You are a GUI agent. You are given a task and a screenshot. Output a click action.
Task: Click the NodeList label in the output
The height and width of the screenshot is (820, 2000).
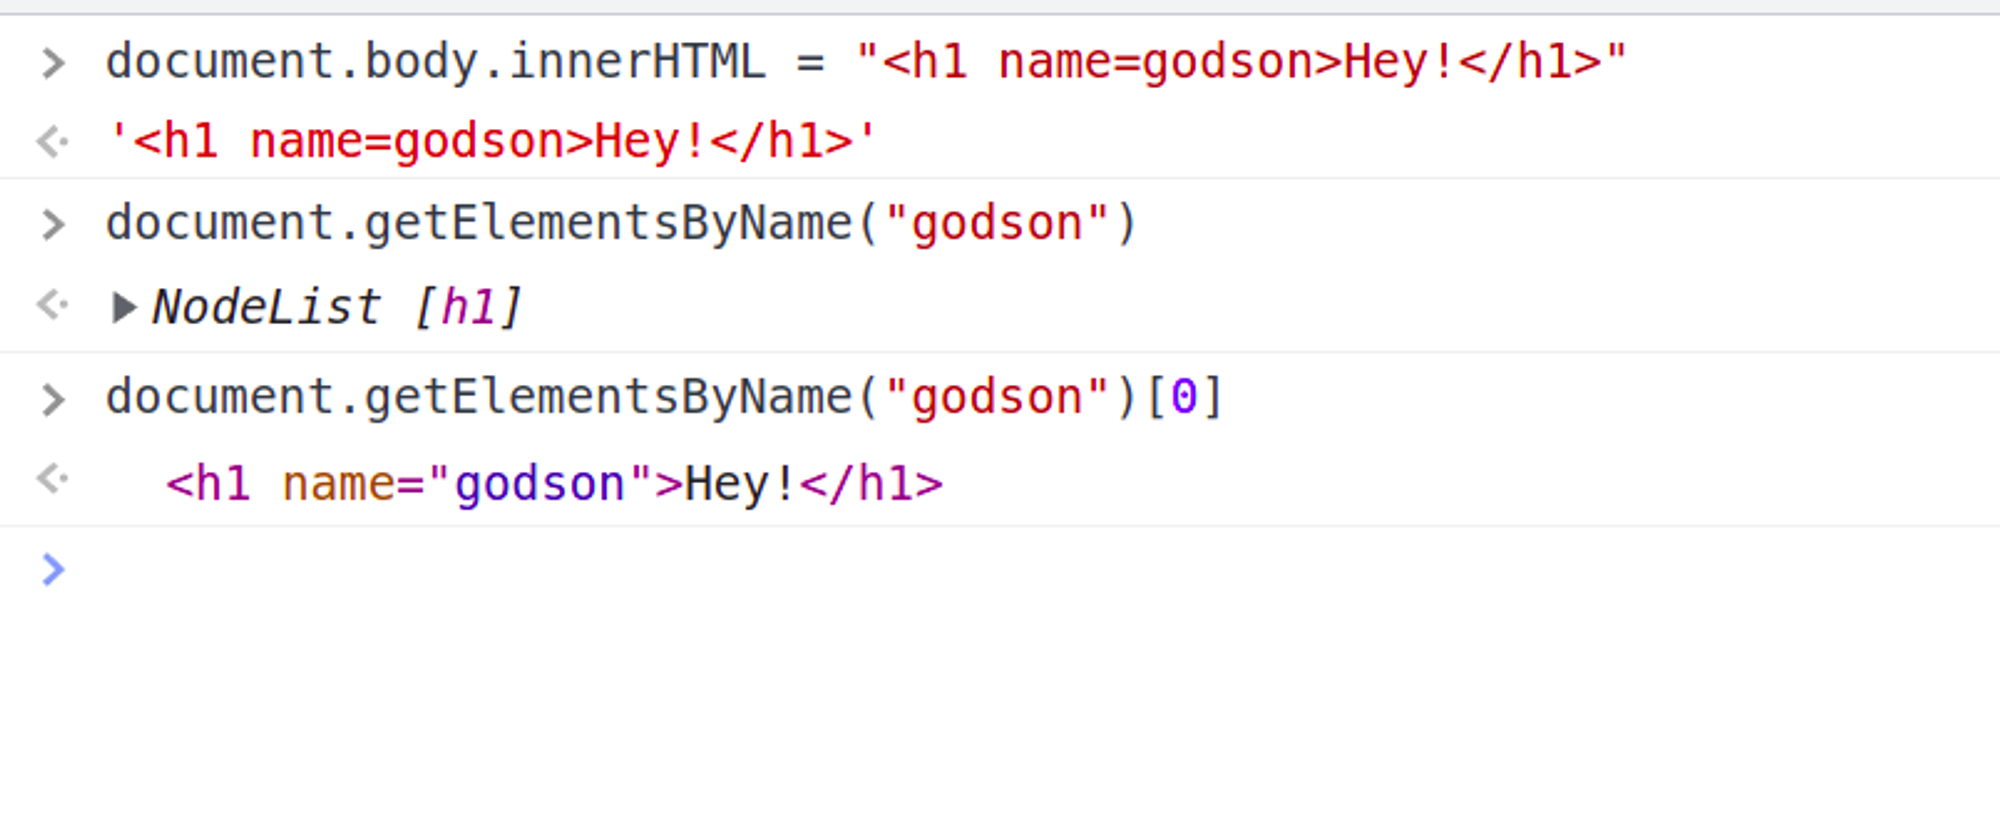[x=266, y=307]
